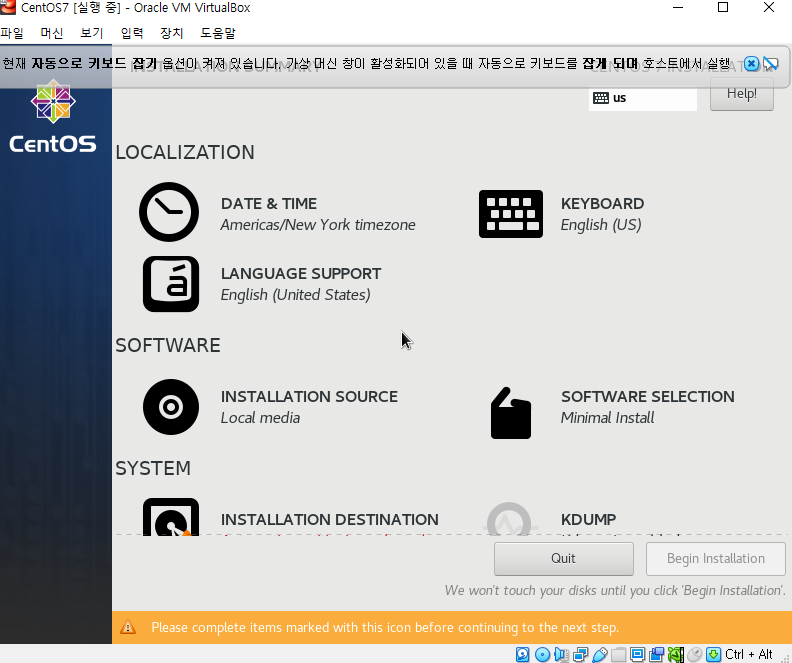Click the warning triangle icon in orange bar
The width and height of the screenshot is (792, 663).
point(128,627)
